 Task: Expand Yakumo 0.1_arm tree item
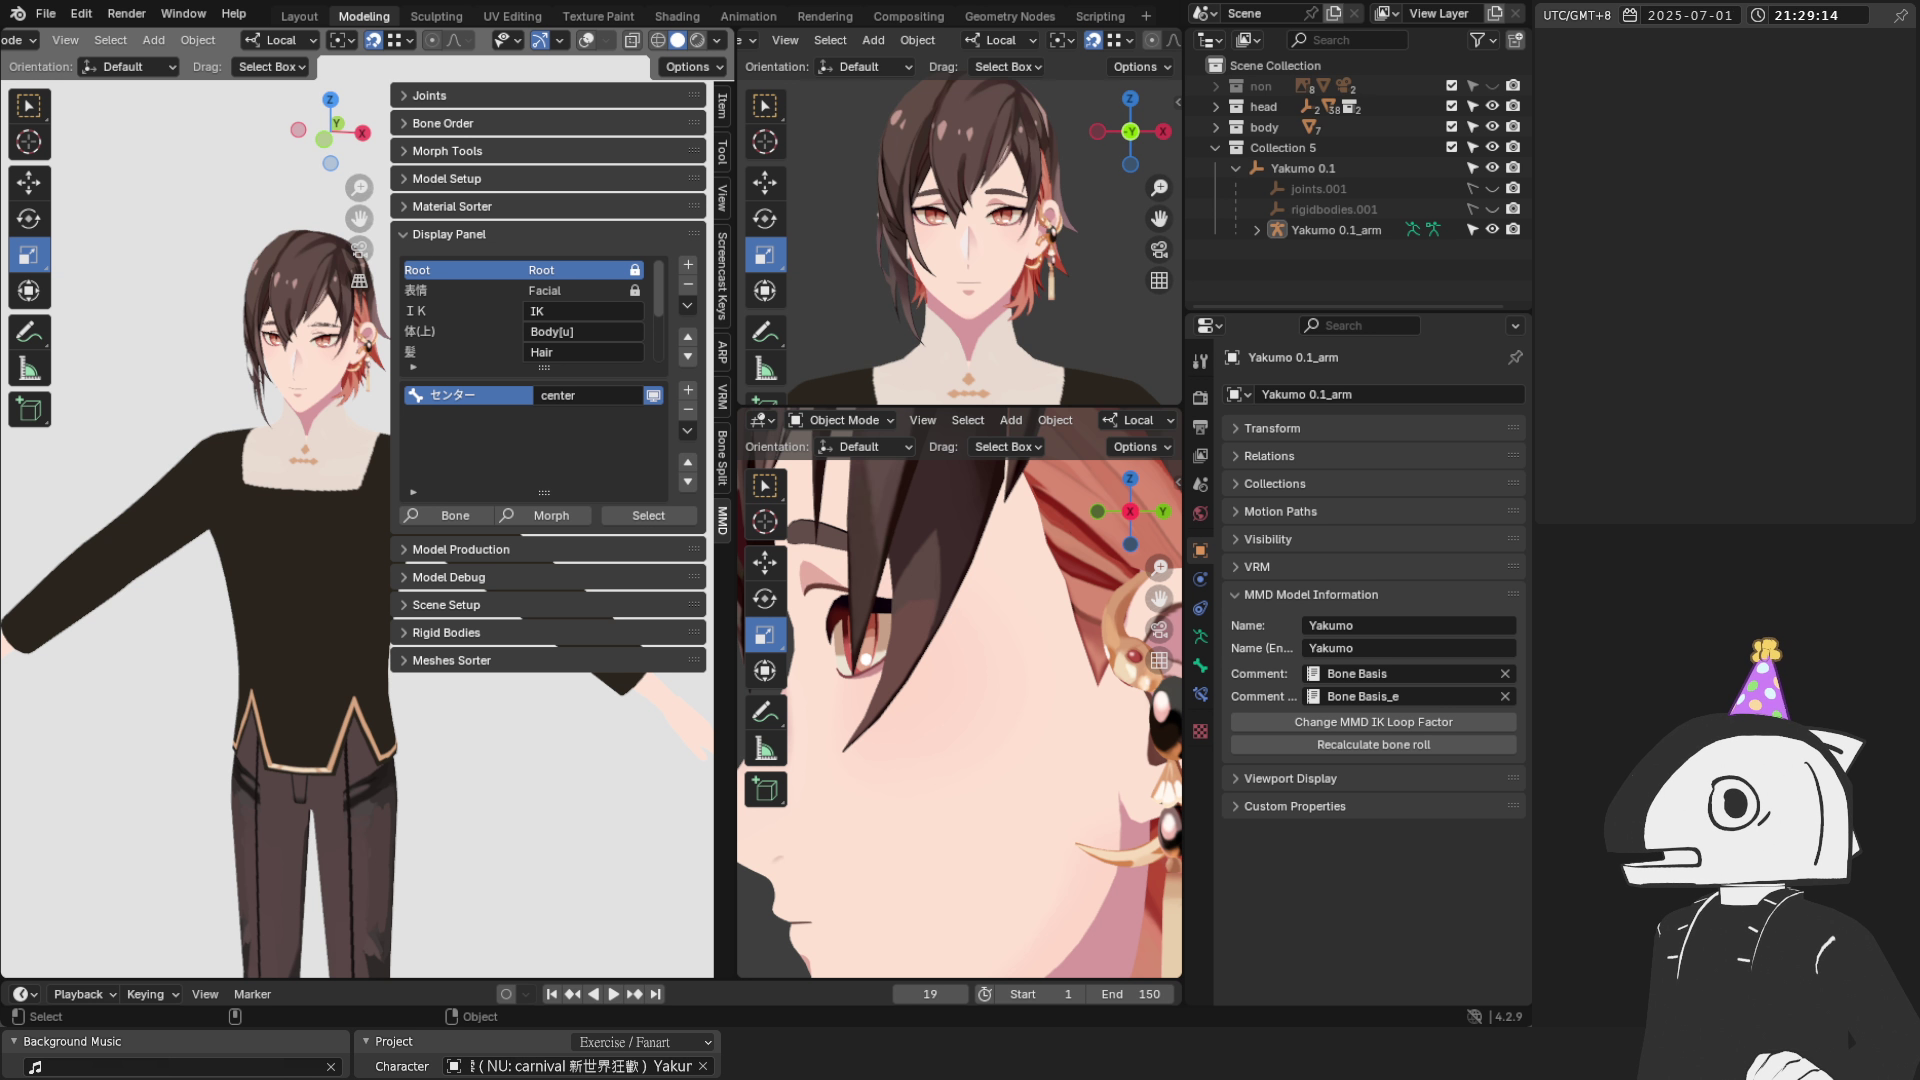tap(1257, 230)
